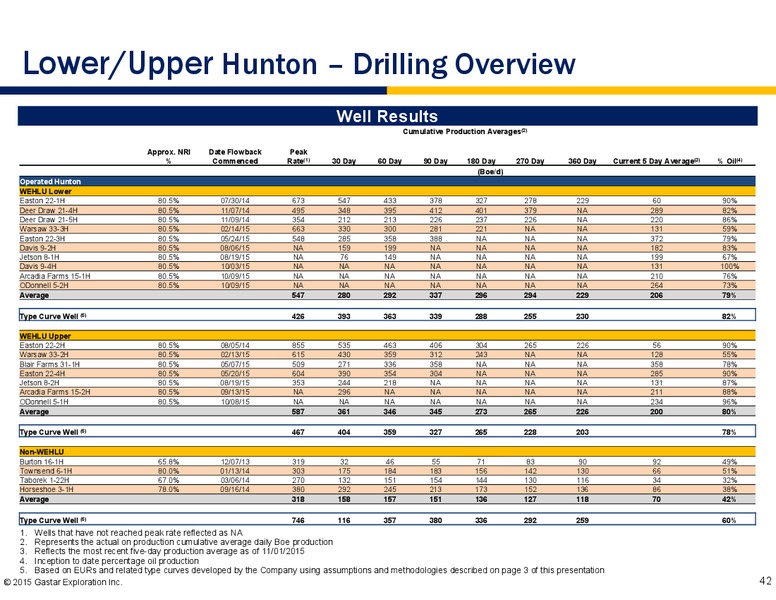Select the 'Deer Draw 21-4H' well name
The width and height of the screenshot is (776, 600).
(48, 210)
